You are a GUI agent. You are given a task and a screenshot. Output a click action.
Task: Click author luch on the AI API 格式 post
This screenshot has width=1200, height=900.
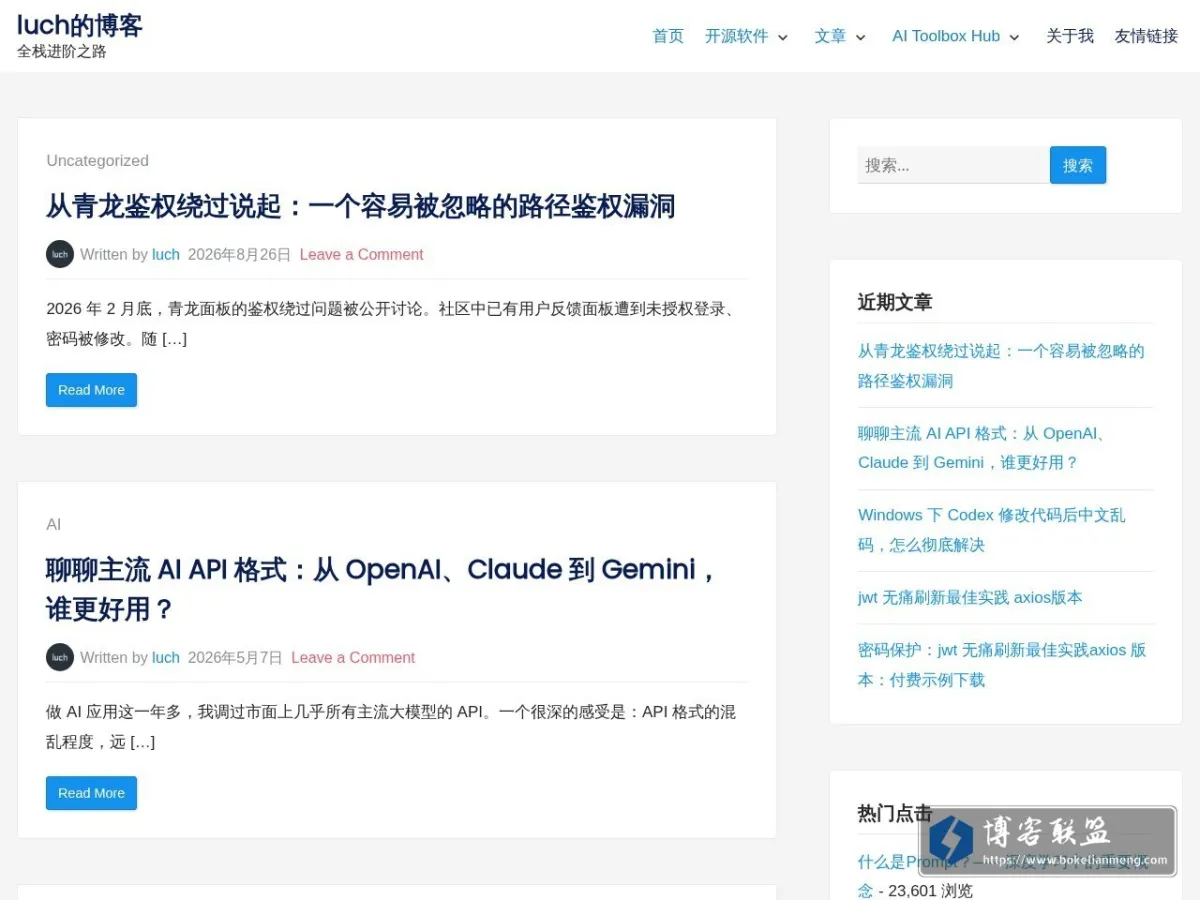(166, 658)
